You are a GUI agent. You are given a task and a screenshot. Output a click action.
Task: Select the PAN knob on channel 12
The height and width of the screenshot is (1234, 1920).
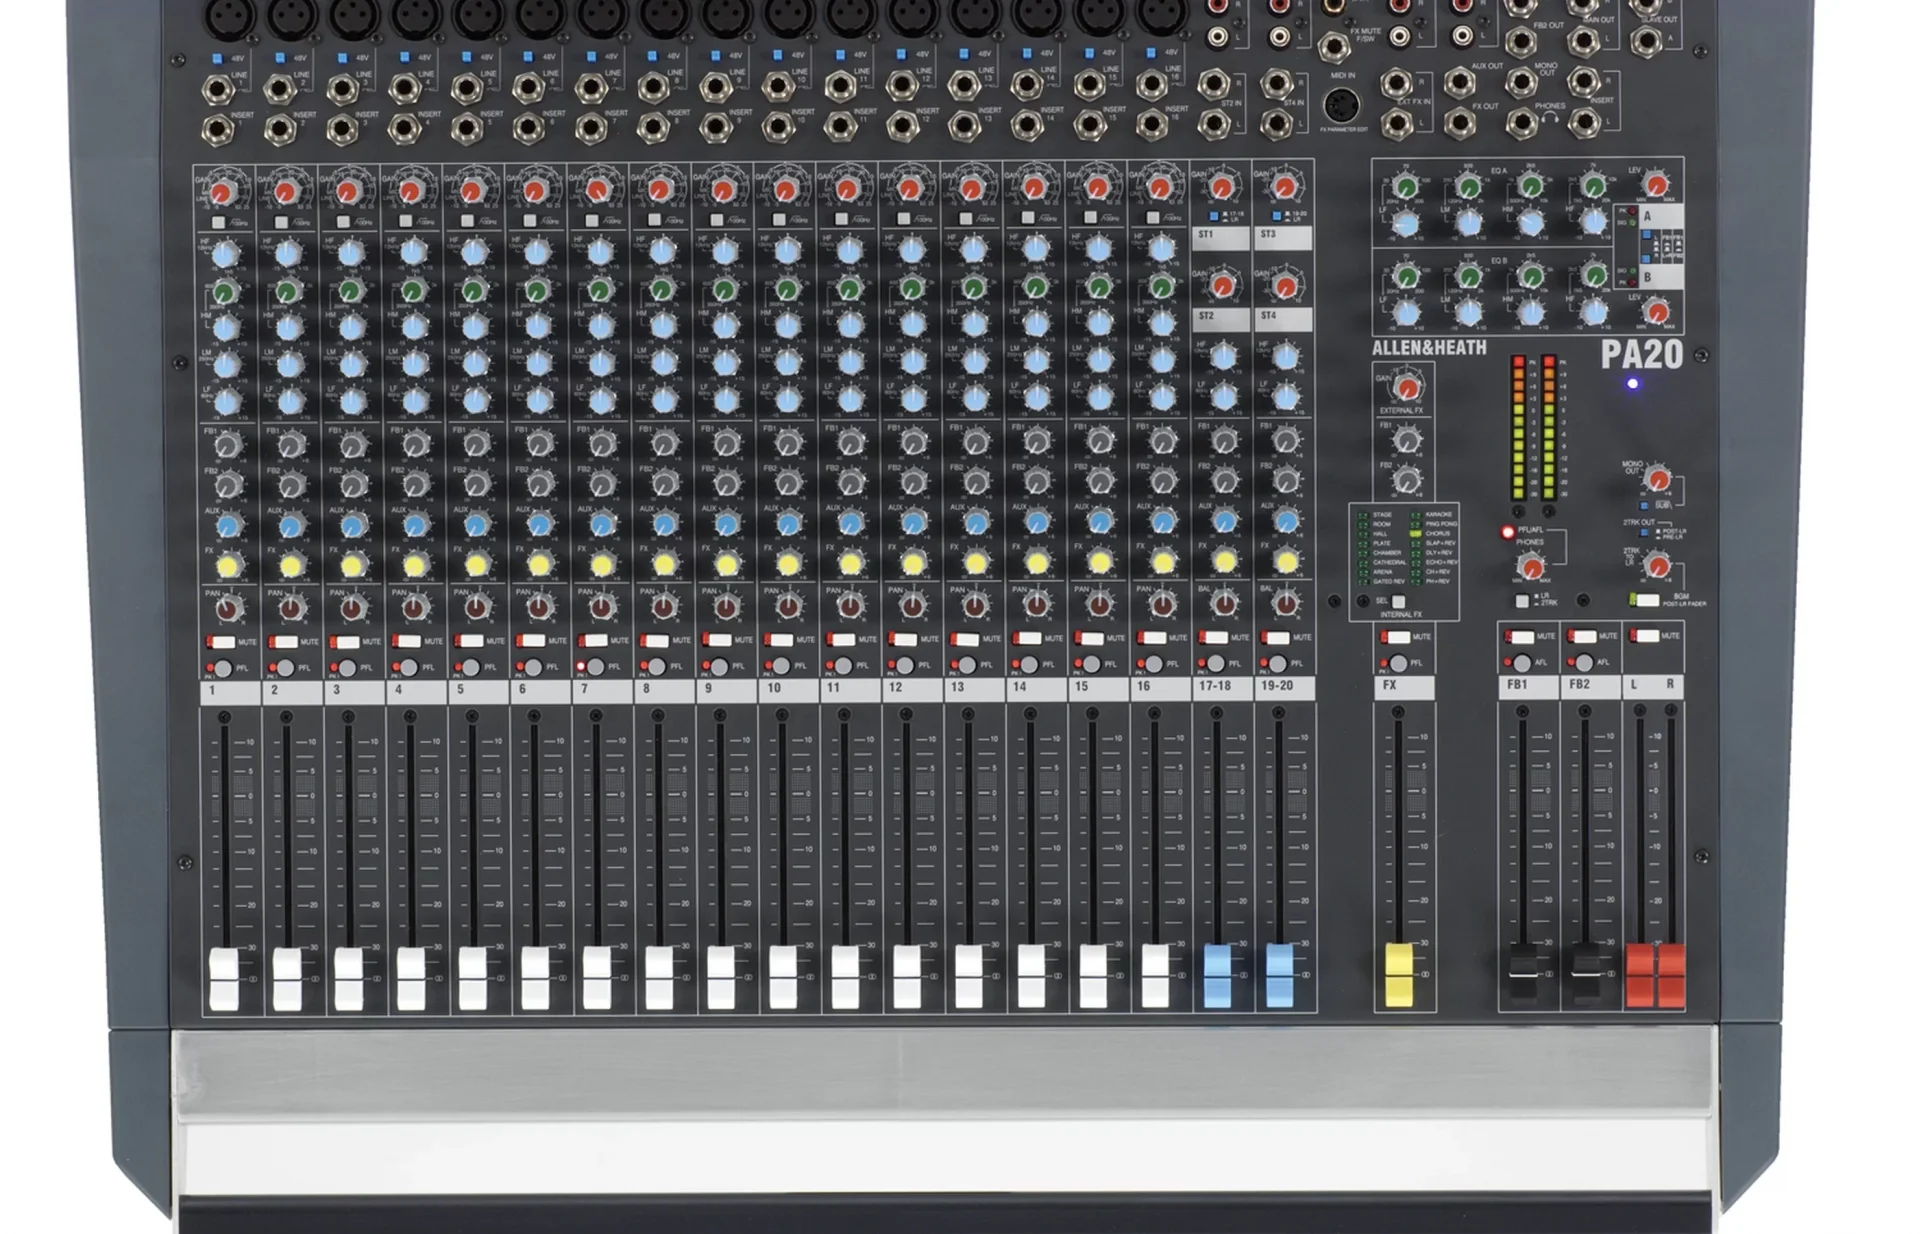point(911,606)
